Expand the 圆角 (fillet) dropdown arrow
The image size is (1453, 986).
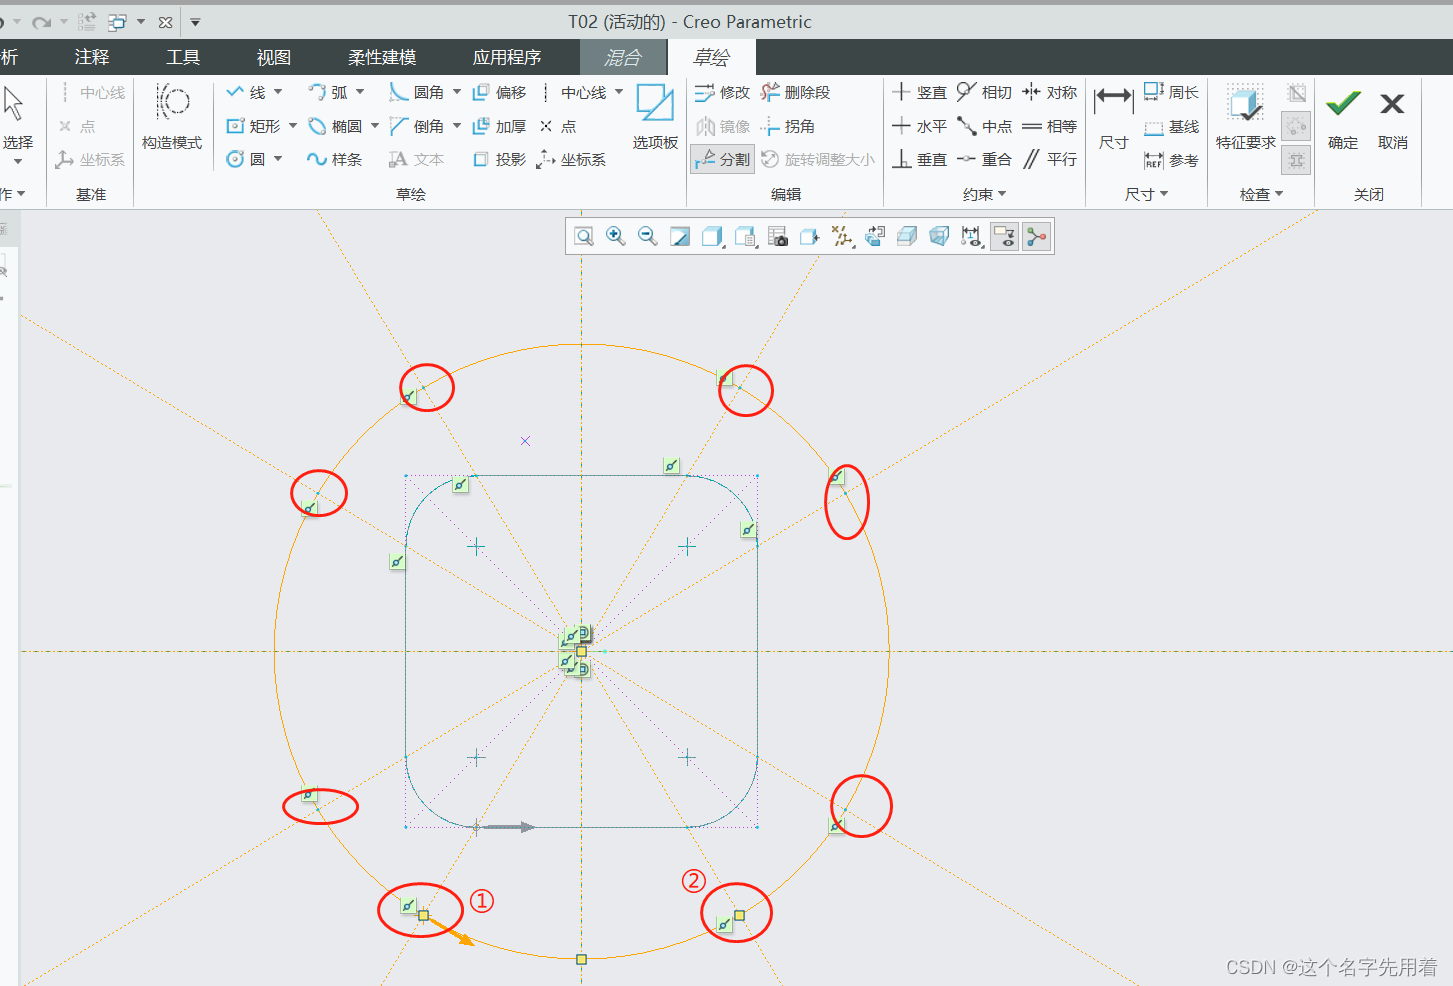457,92
